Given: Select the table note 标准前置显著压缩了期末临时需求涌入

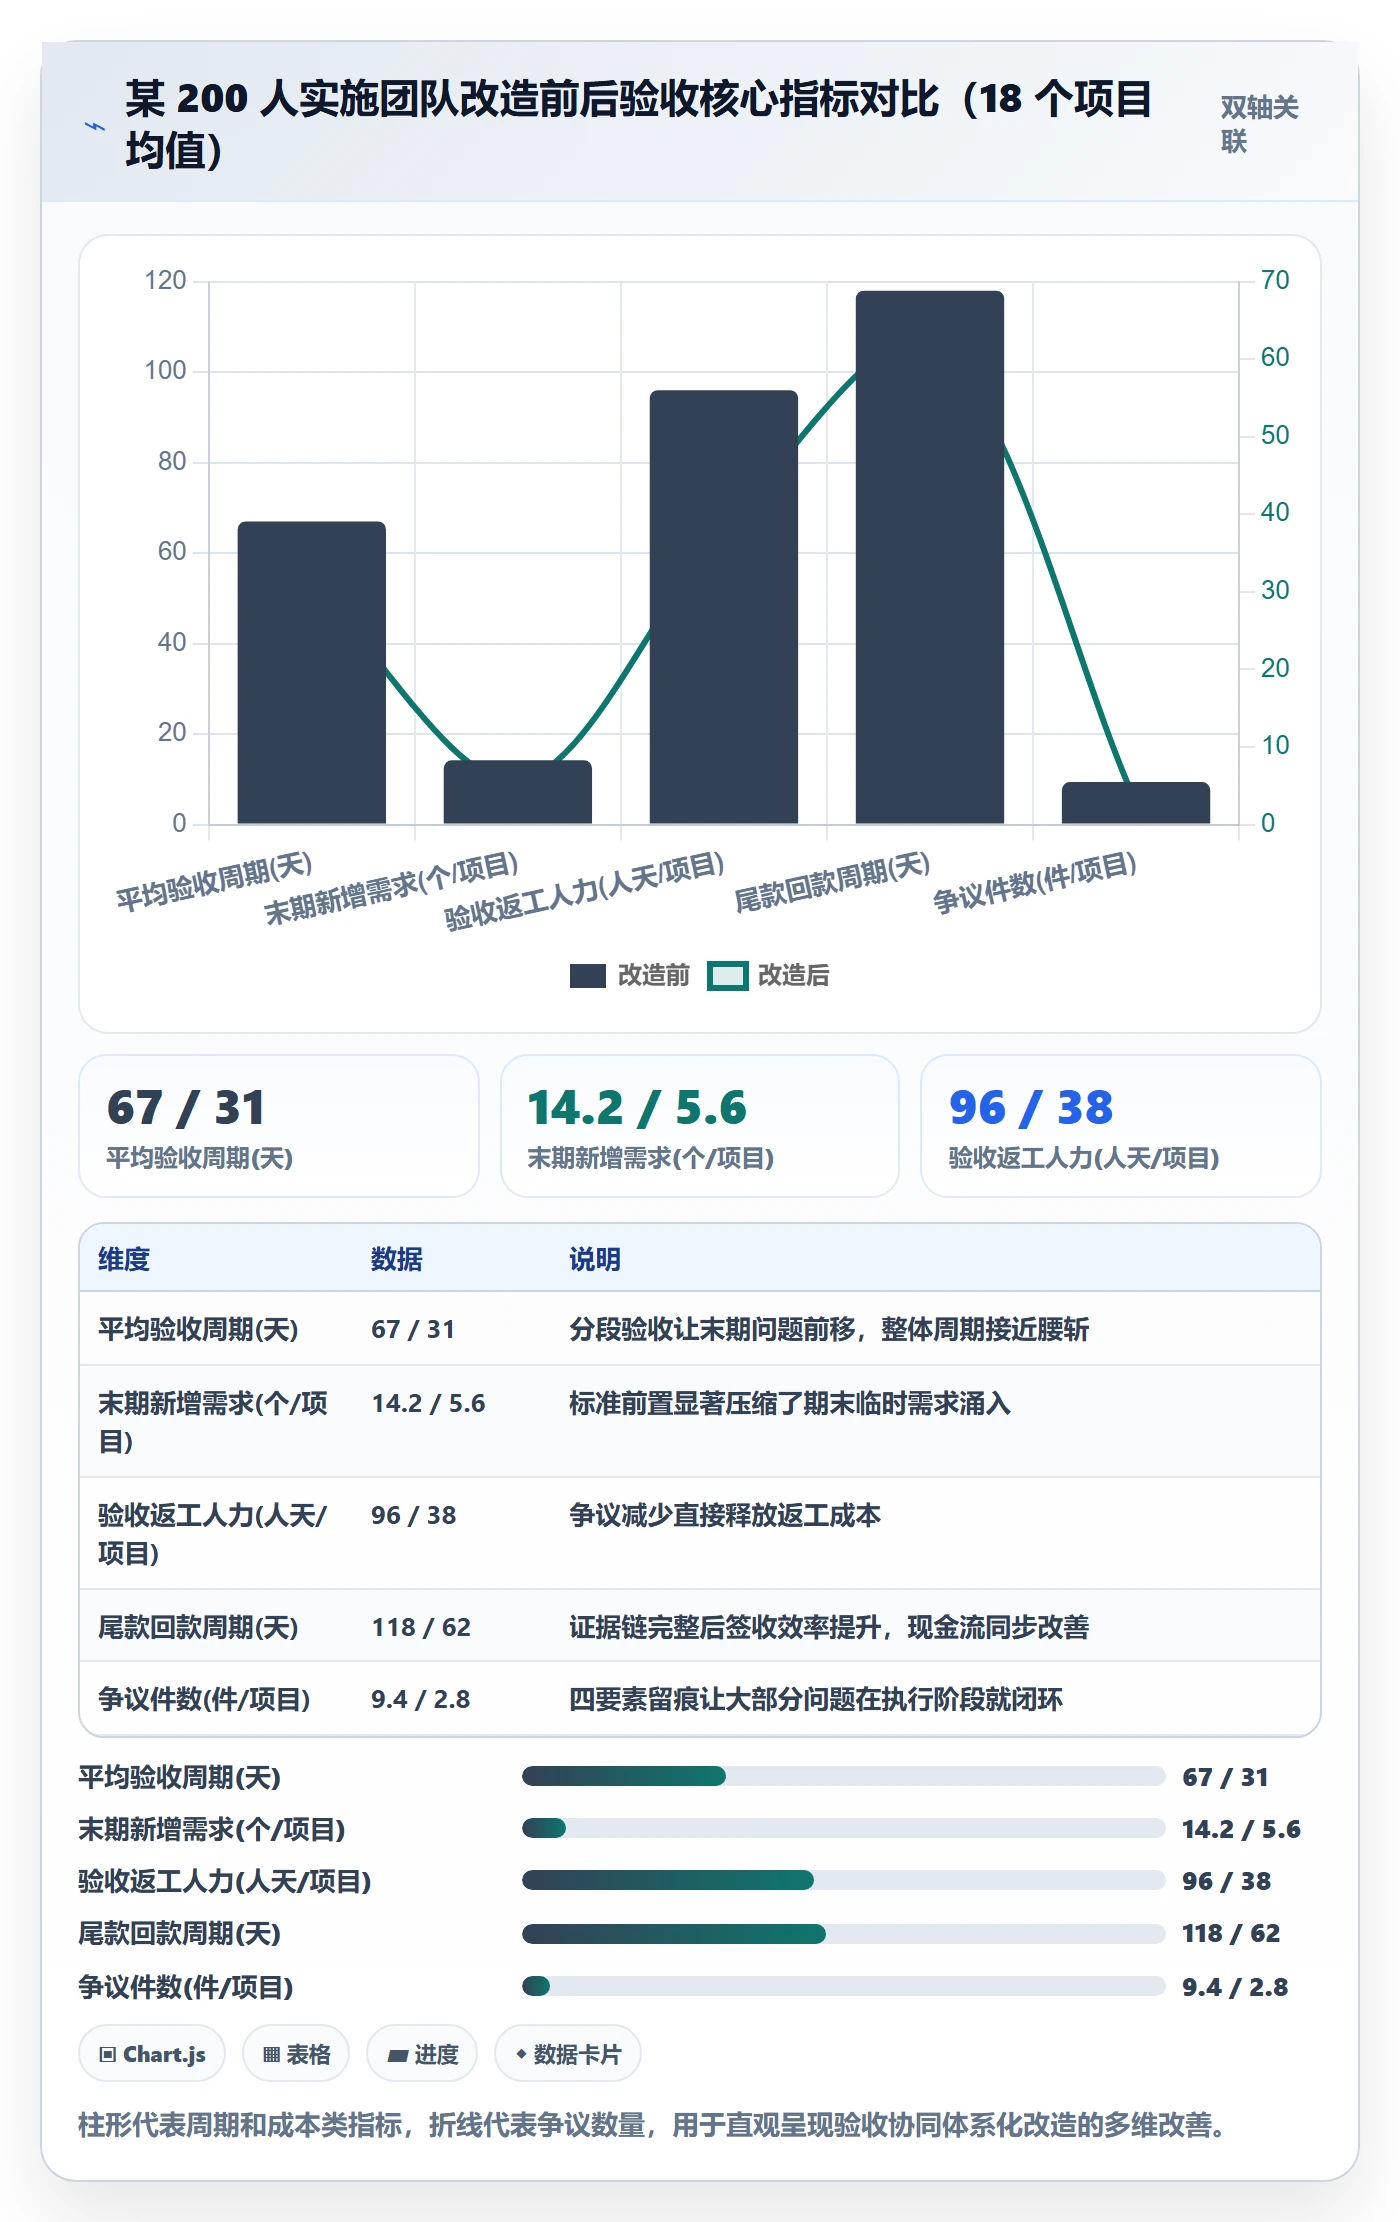Looking at the screenshot, I should pos(790,1403).
